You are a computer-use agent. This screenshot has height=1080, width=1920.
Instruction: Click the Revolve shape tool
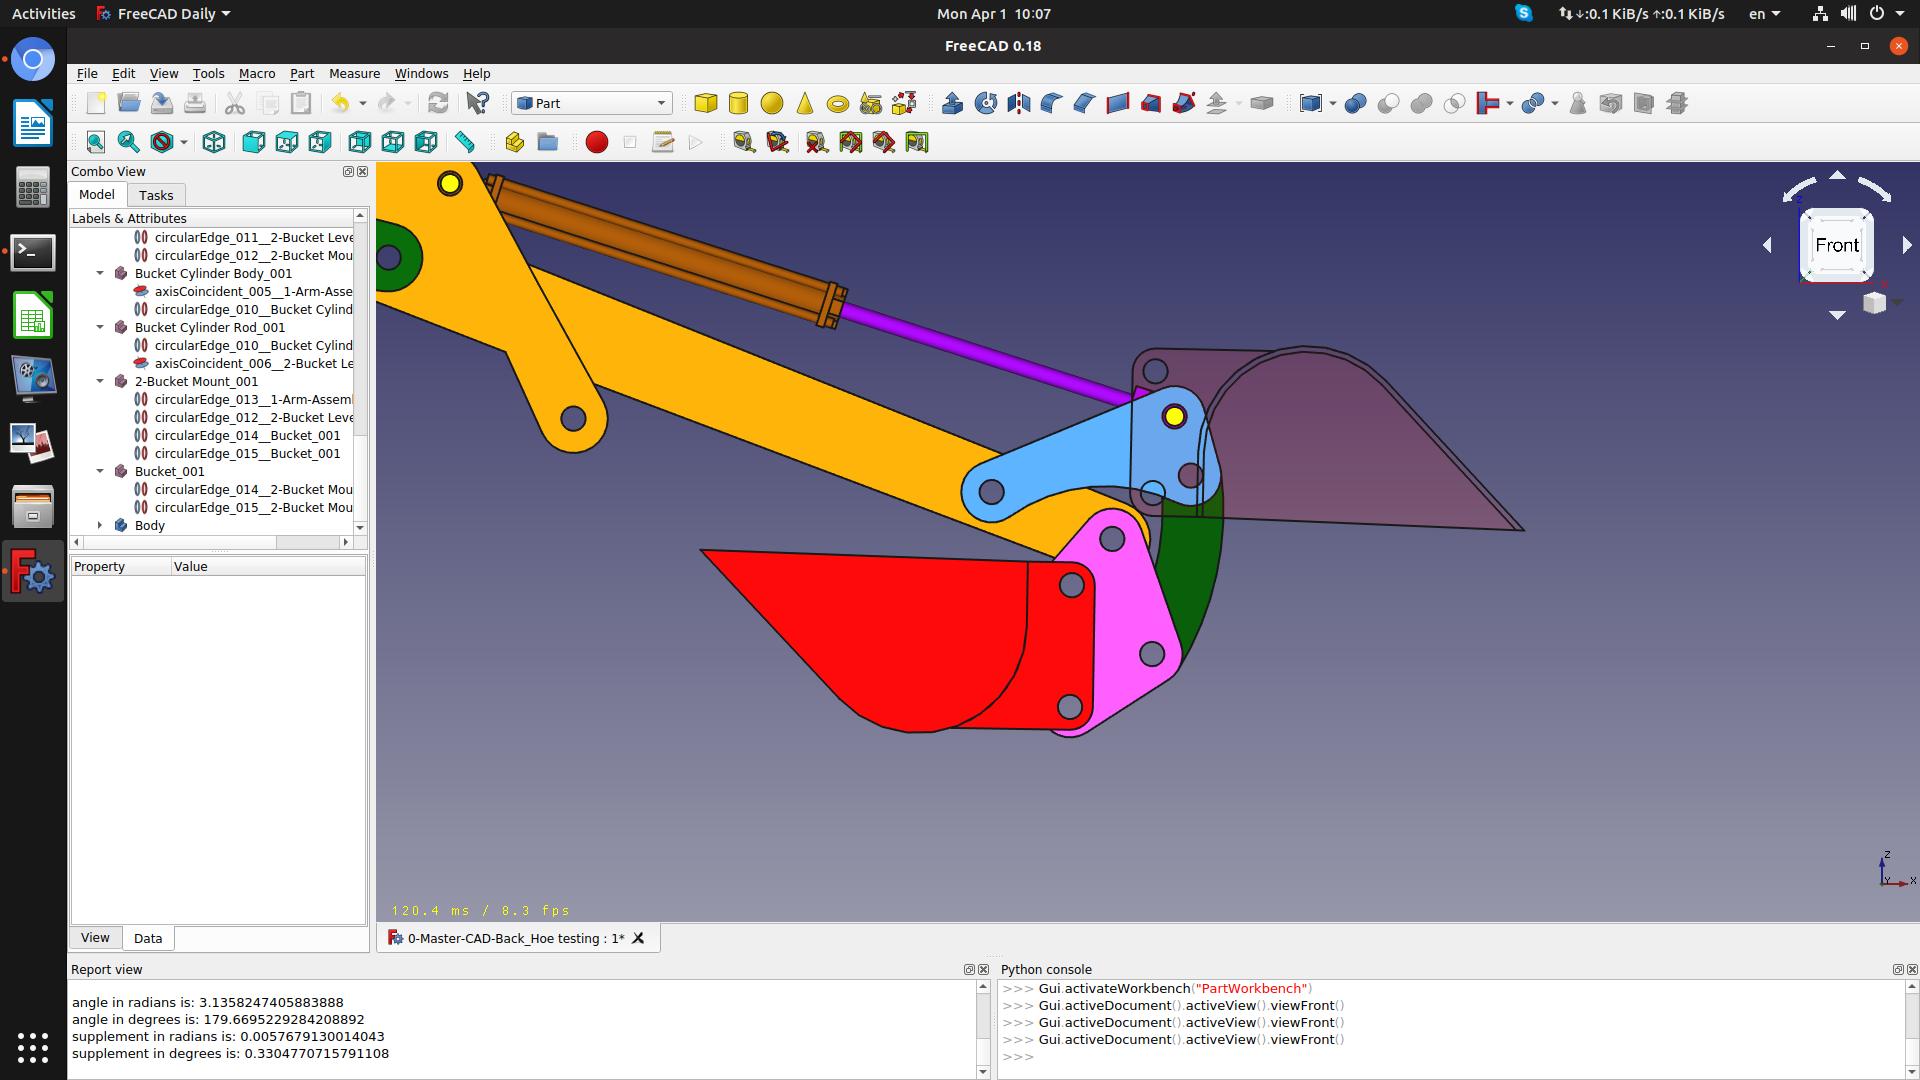pos(985,103)
